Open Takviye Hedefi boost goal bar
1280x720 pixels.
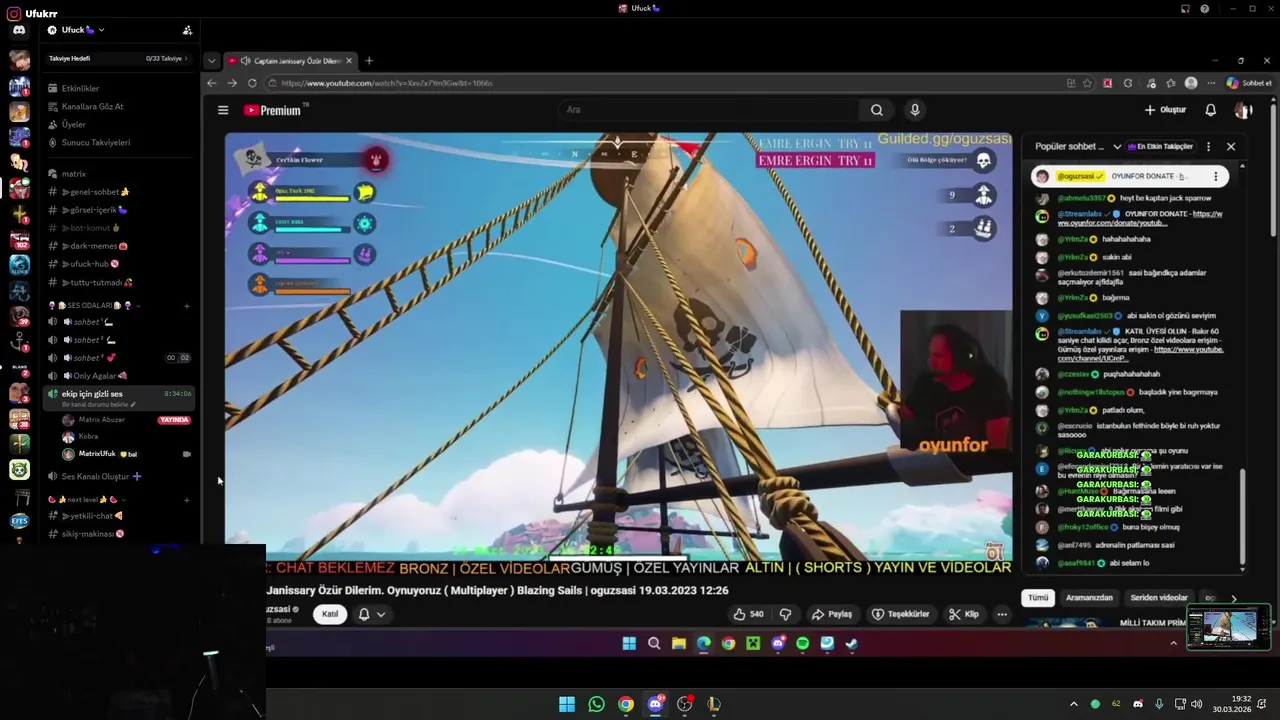coord(118,58)
